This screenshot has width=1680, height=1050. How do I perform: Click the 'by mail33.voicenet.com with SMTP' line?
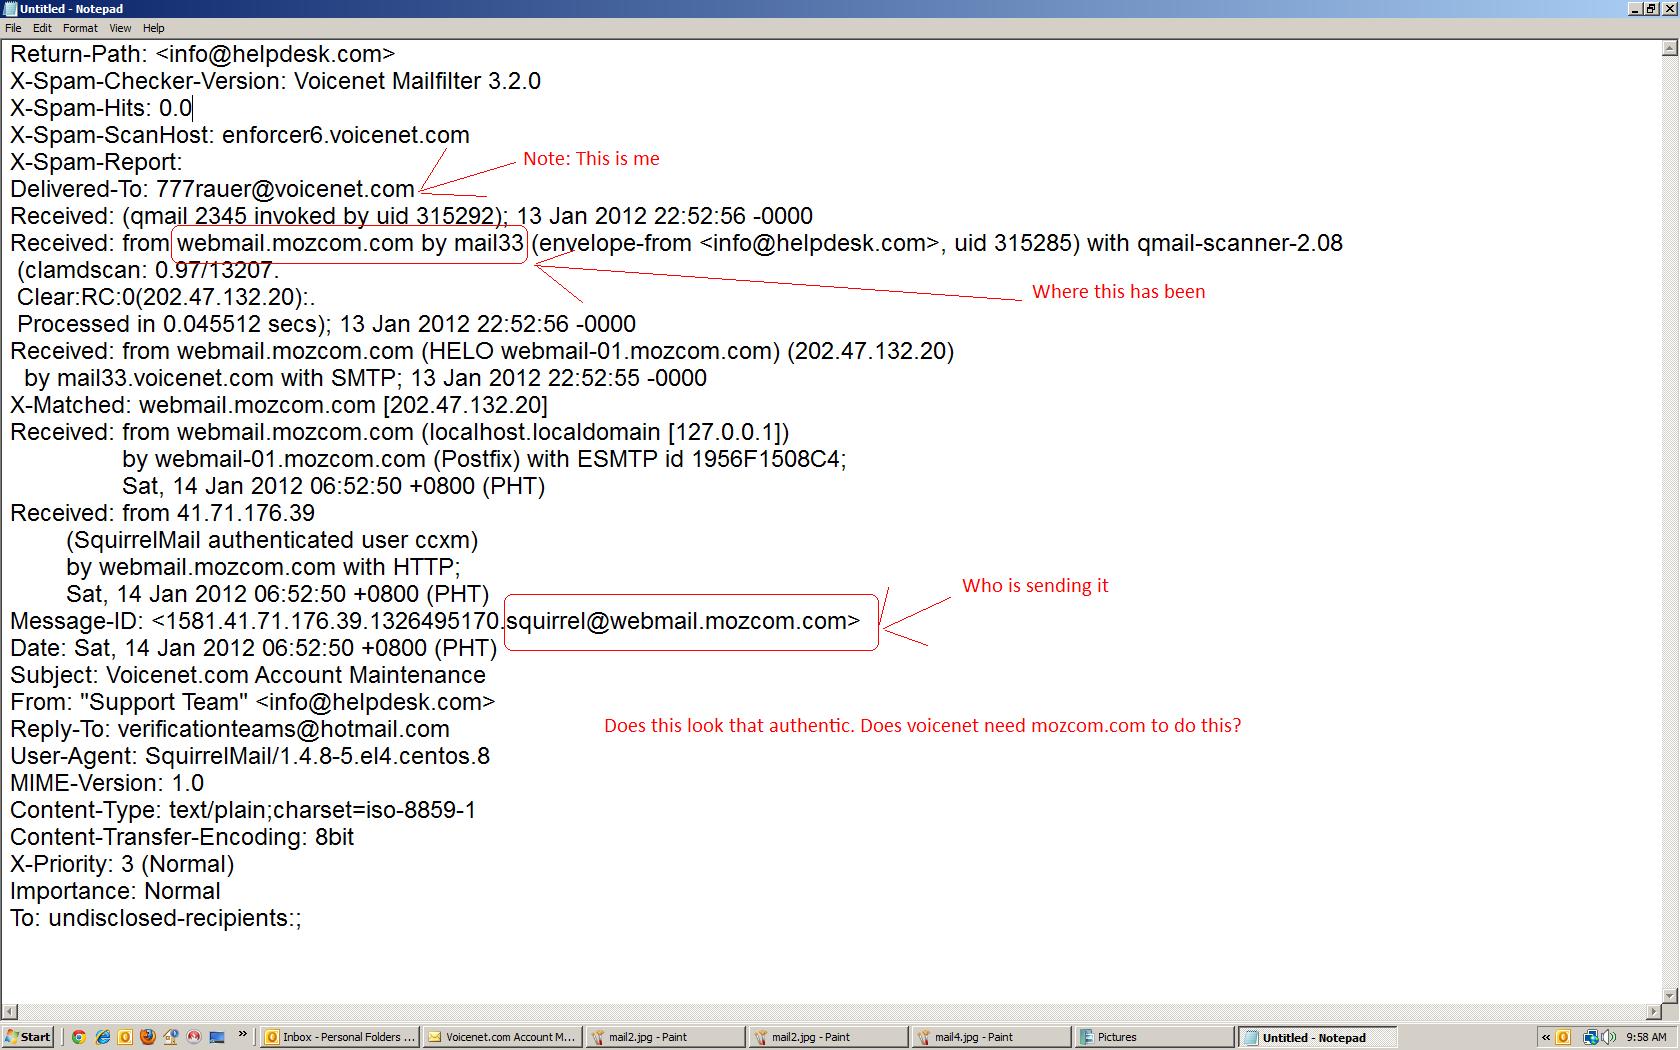pos(365,378)
